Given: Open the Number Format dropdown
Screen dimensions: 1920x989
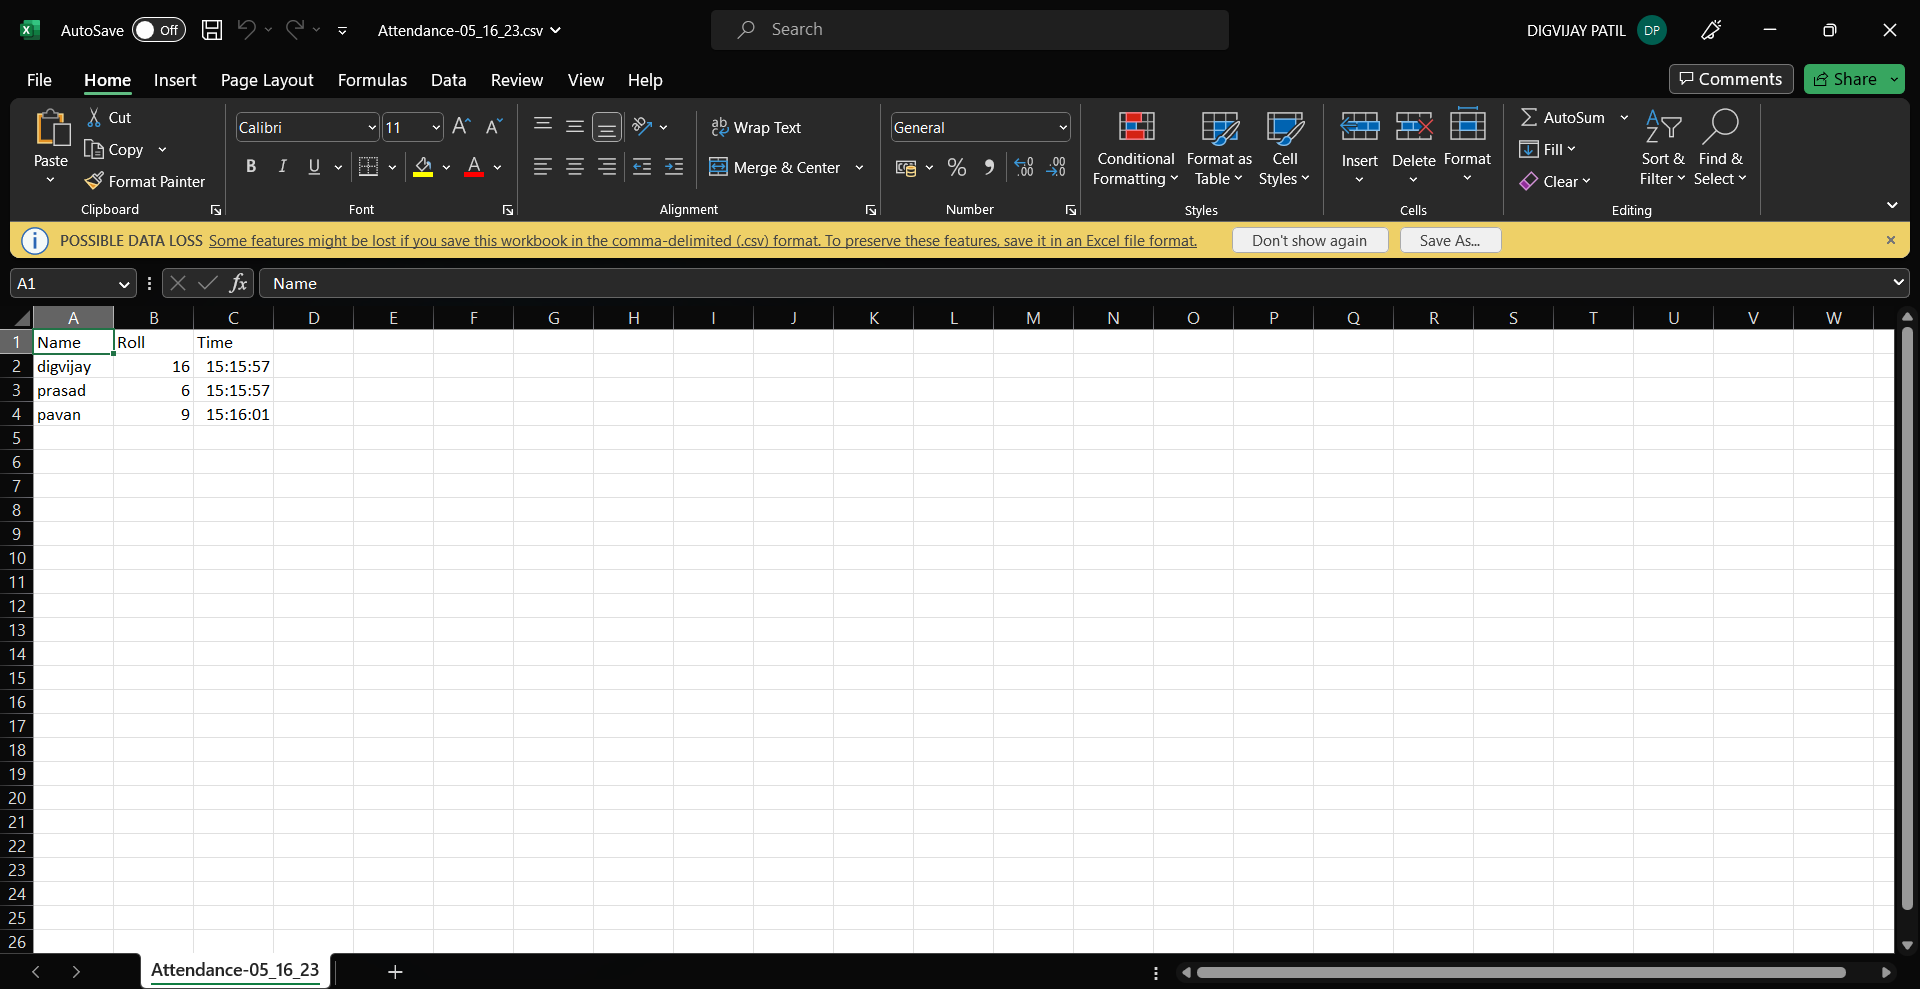Looking at the screenshot, I should point(1061,127).
